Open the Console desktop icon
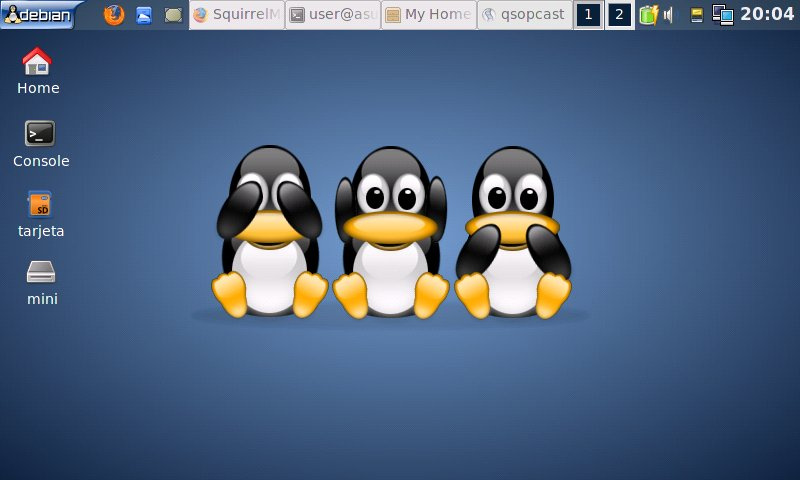Screen dimensions: 800x480 [41, 144]
